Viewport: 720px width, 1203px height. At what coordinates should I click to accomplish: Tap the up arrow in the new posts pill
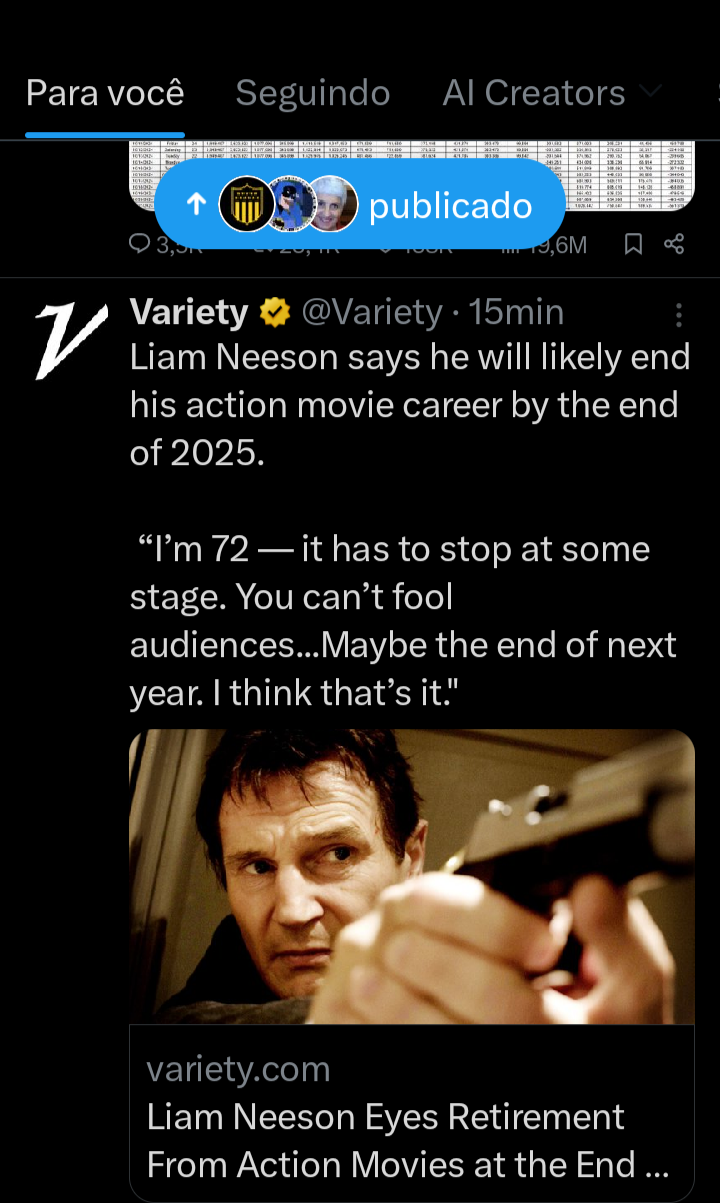click(197, 205)
